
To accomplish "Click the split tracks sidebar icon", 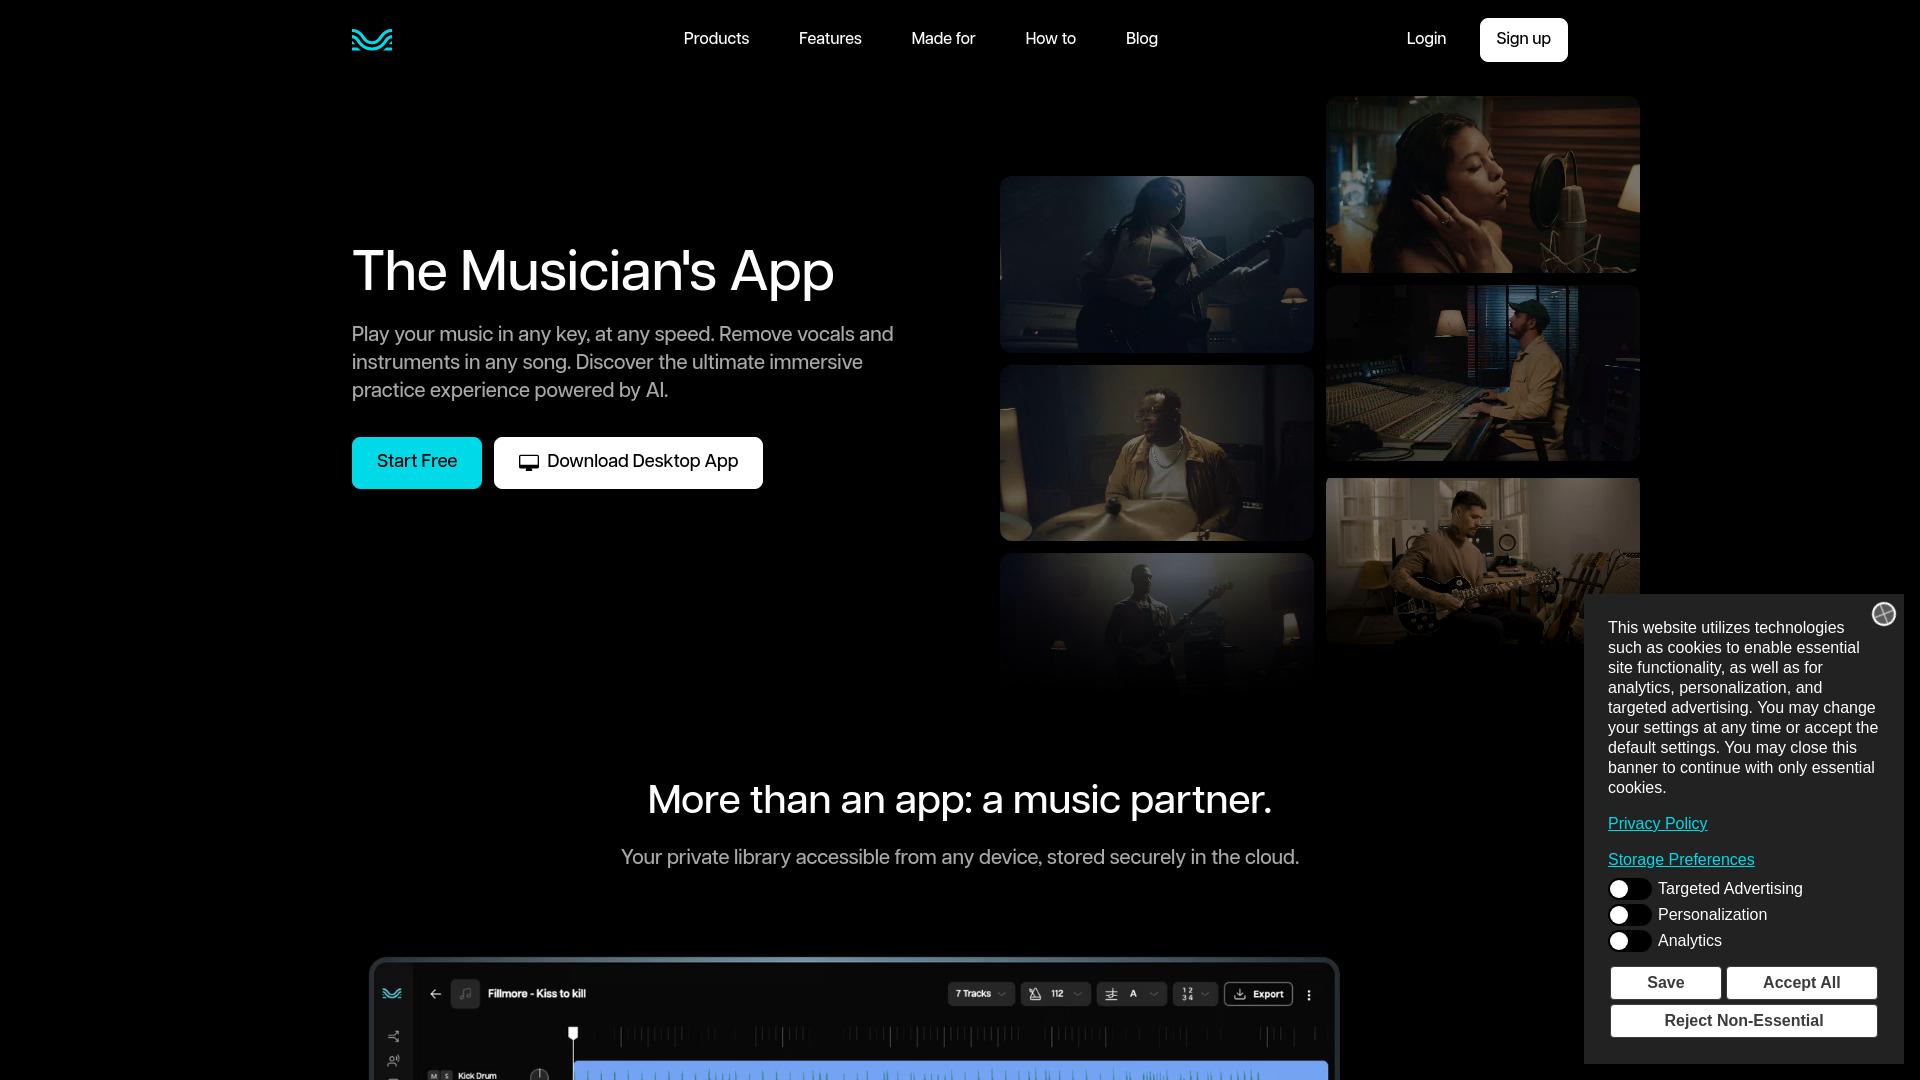I will (393, 1037).
